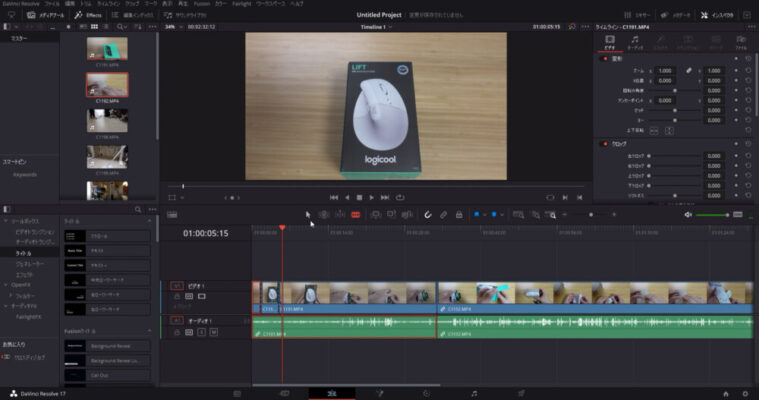Play the timeline in reverse
Screen dimensions: 759x400
(x=347, y=198)
